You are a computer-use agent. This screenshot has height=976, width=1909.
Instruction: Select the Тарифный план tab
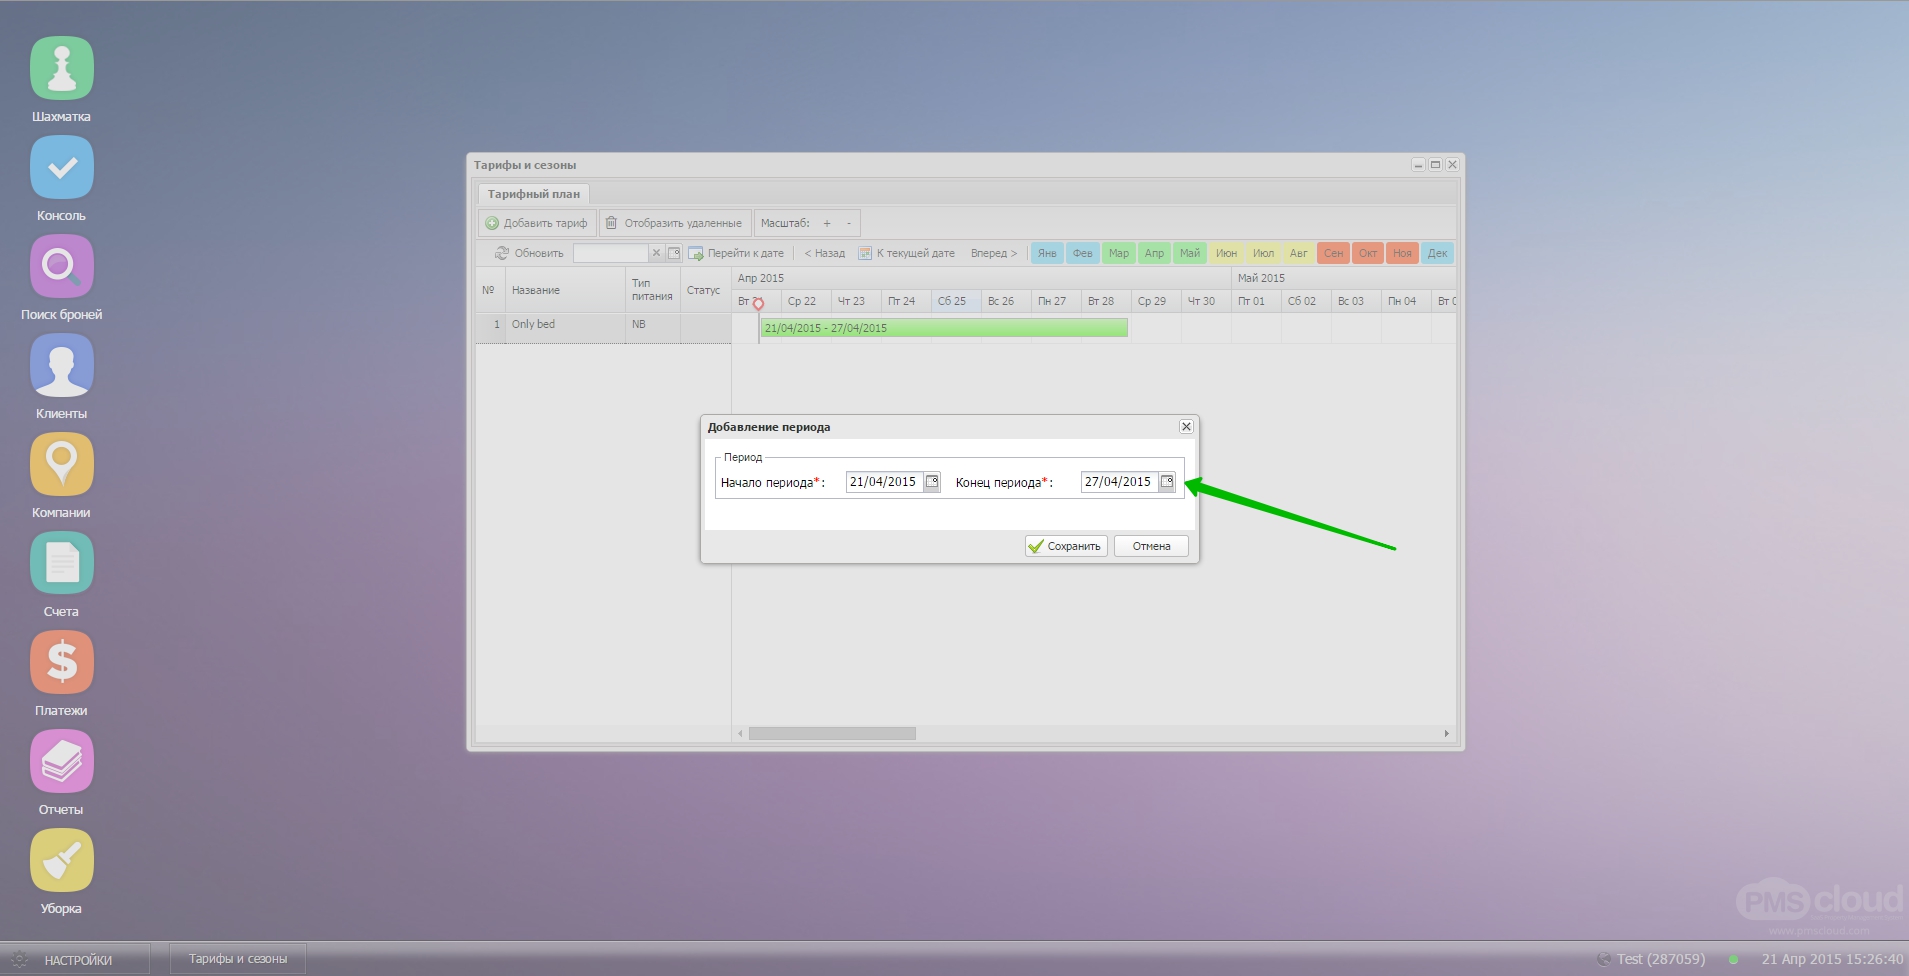(x=533, y=194)
